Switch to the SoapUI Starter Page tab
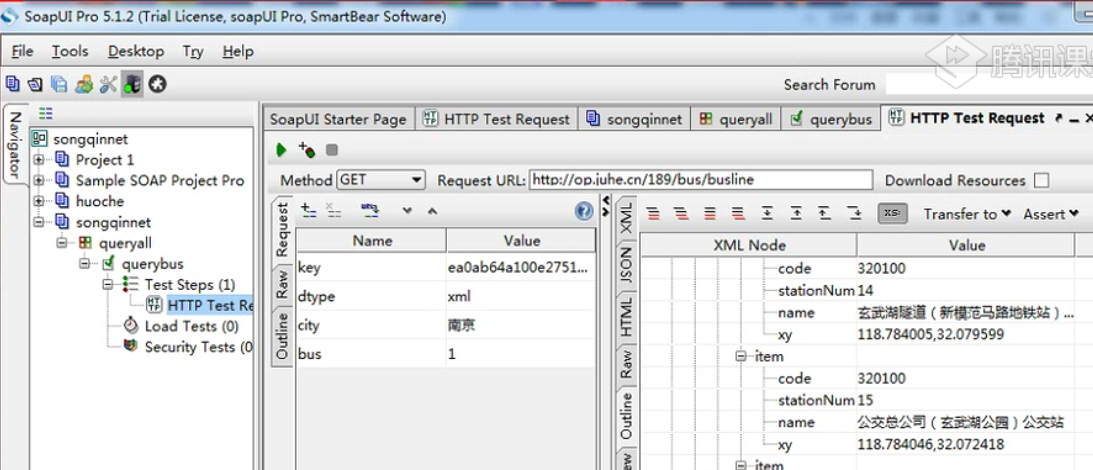Screen dimensions: 1093x470 tap(338, 119)
